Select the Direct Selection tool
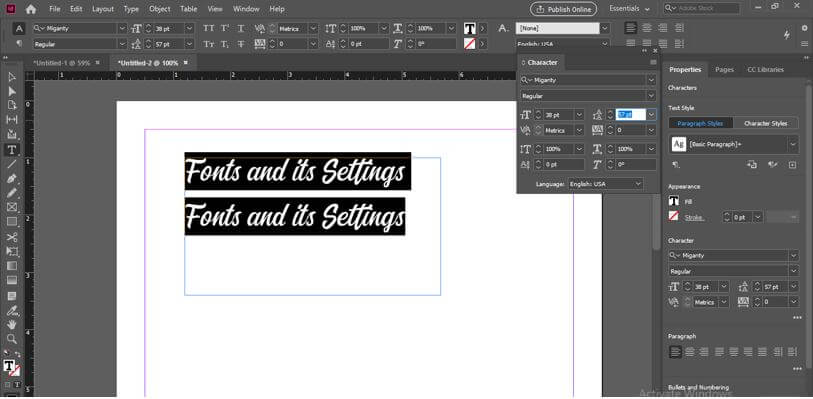 12,91
